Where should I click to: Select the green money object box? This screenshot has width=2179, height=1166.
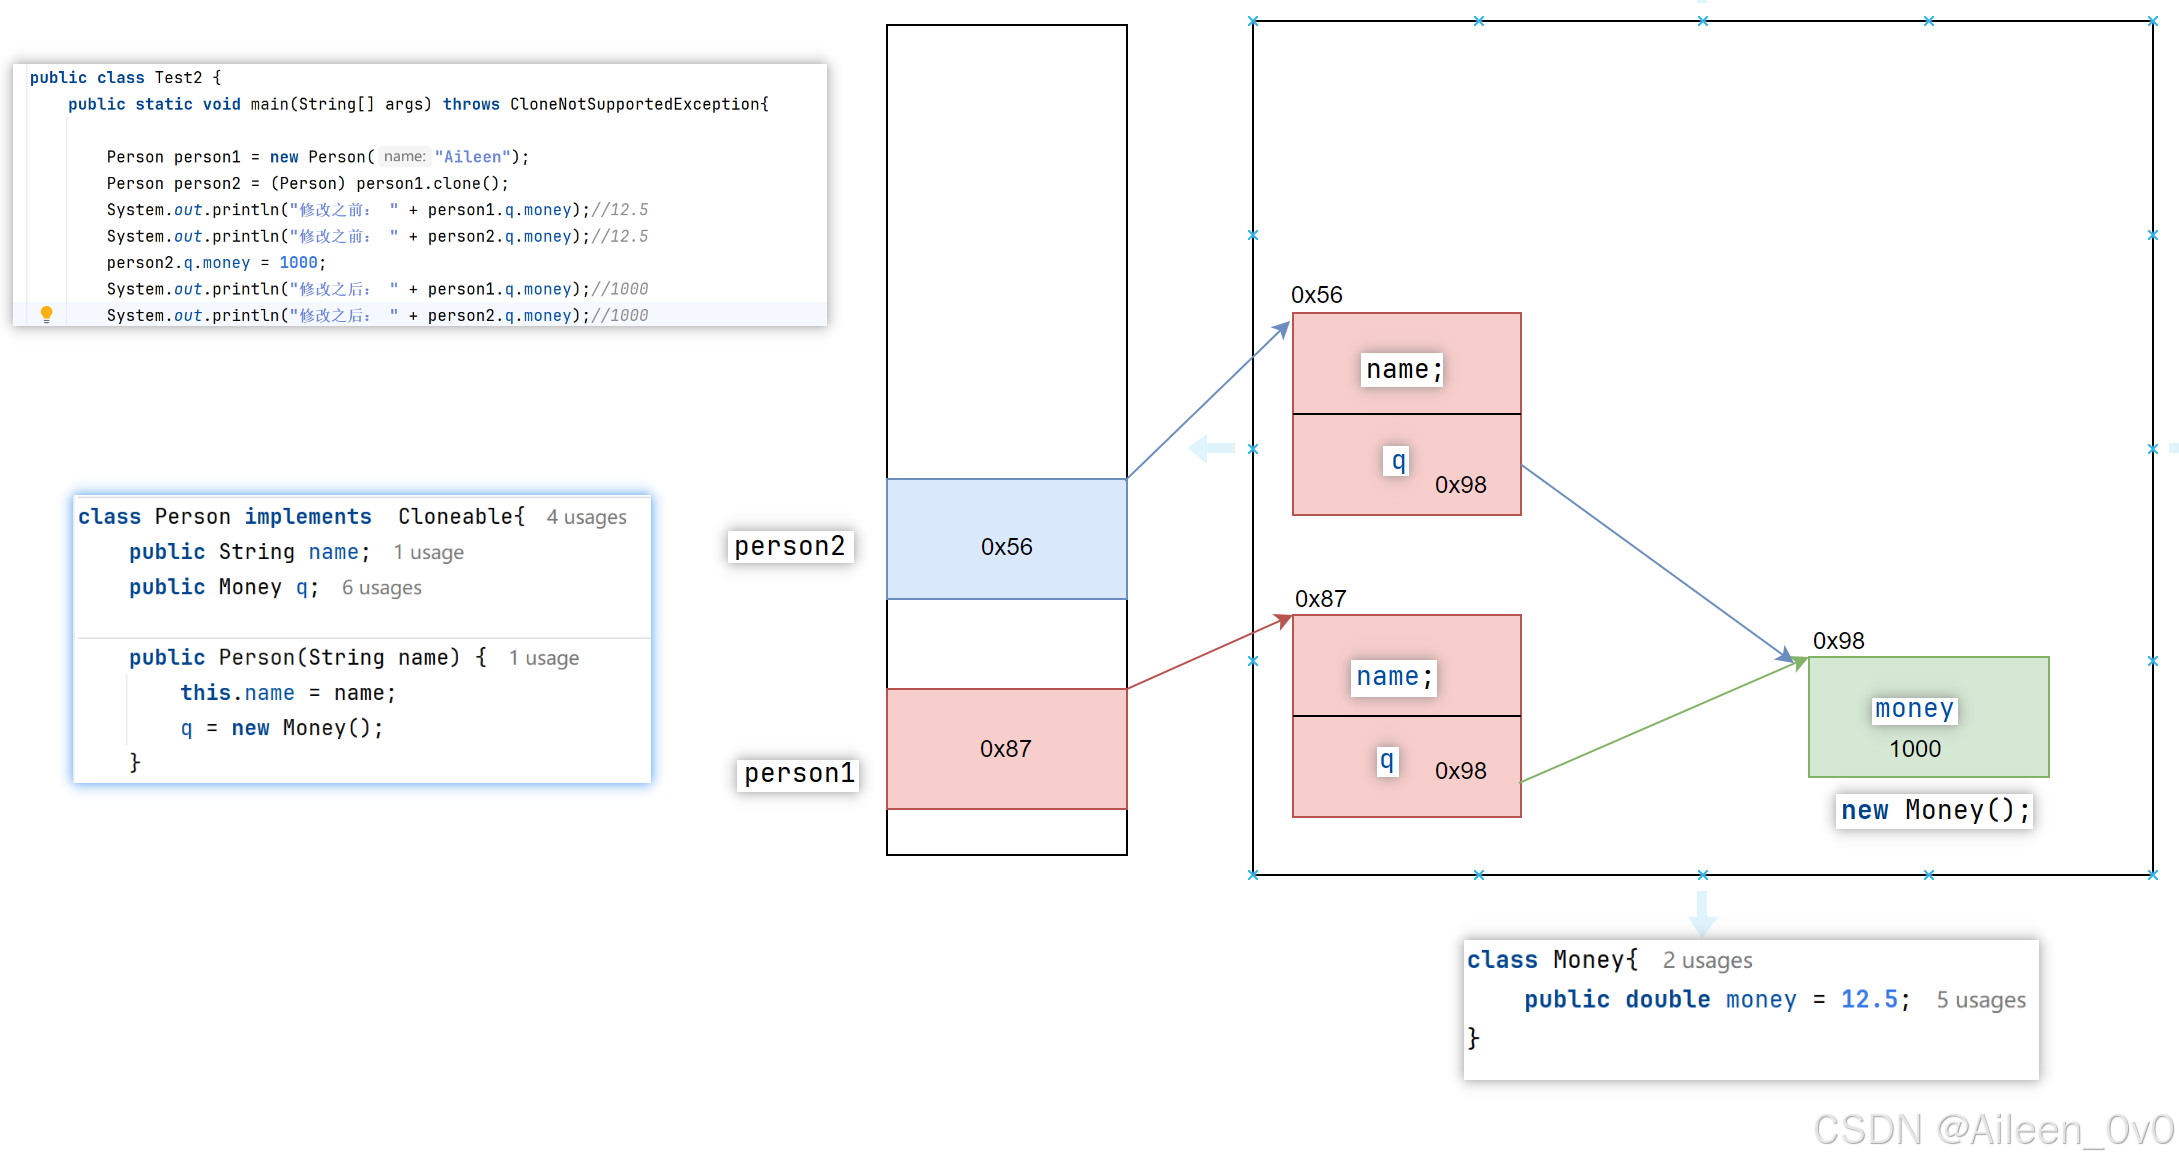(x=1929, y=717)
